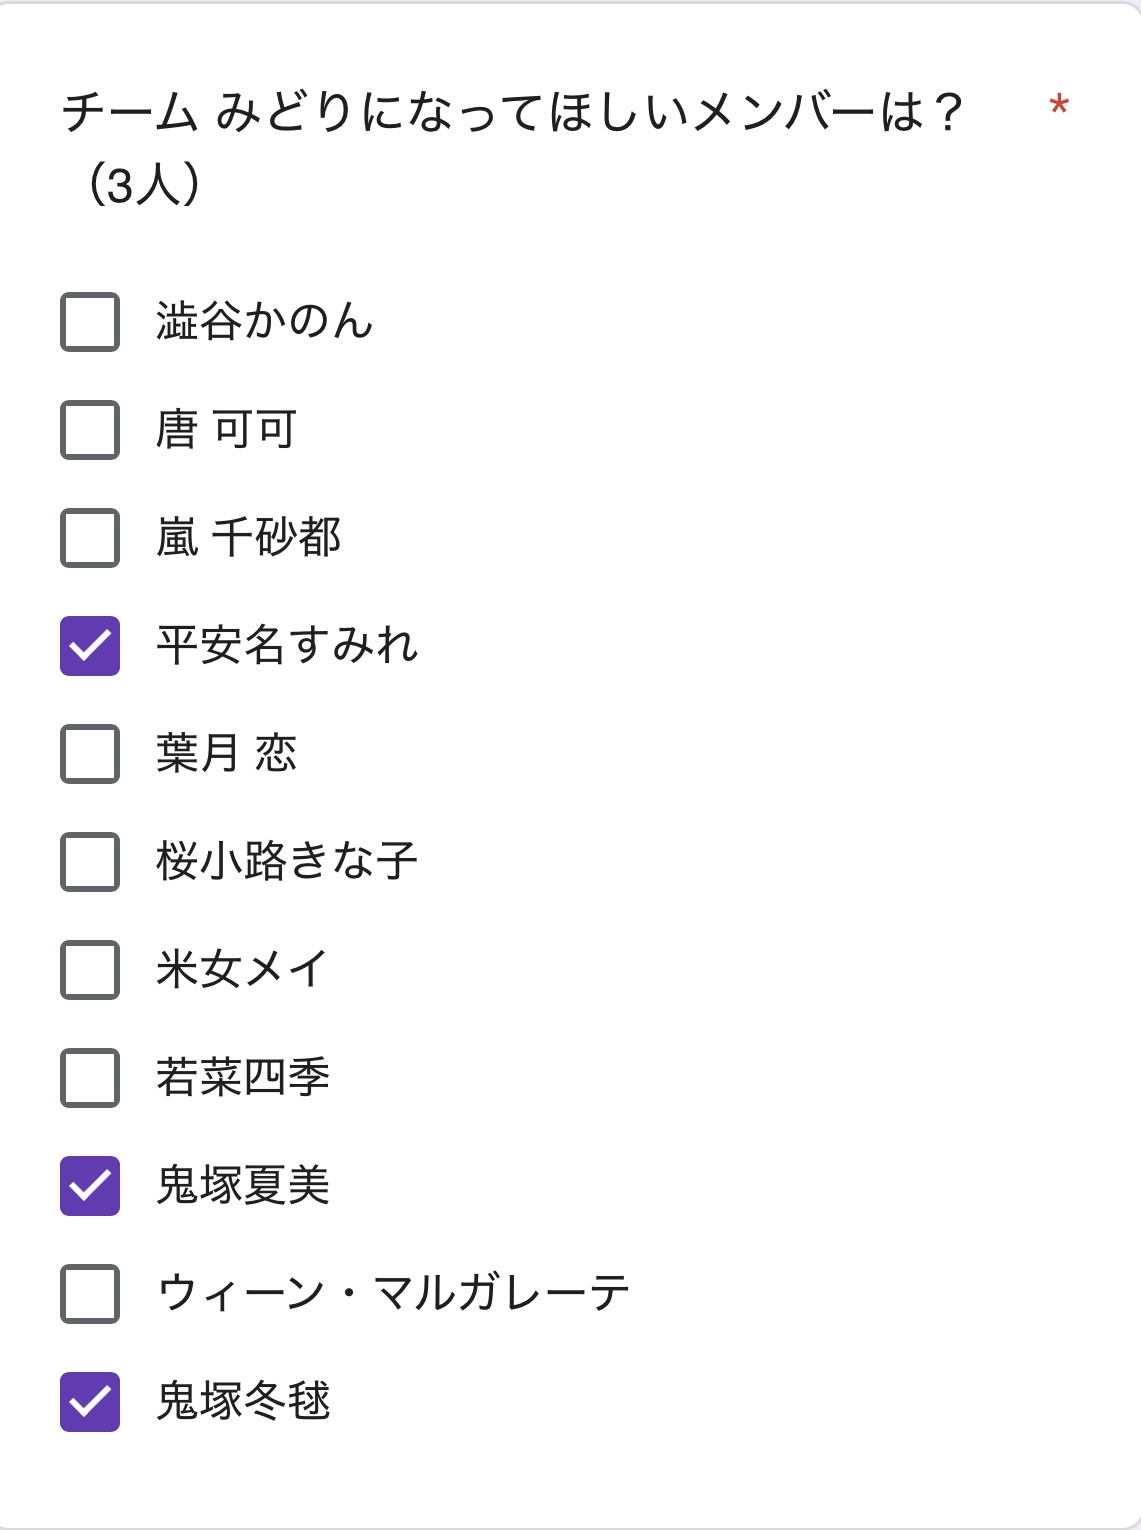This screenshot has height=1530, width=1141.
Task: Click the 桜小路きな子 name text
Action: coord(286,862)
